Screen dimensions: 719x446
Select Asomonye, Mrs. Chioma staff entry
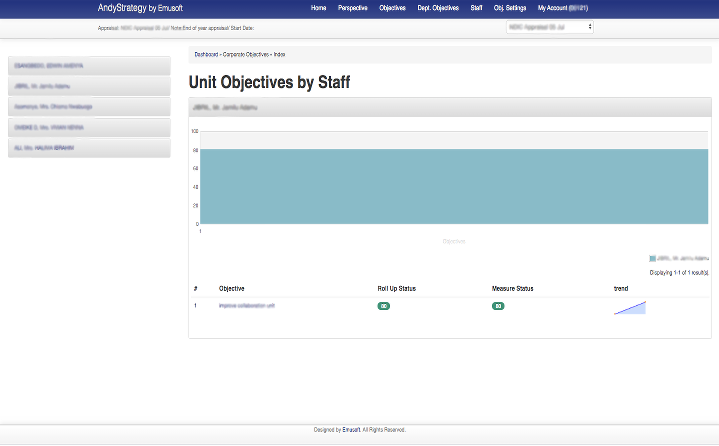[89, 107]
